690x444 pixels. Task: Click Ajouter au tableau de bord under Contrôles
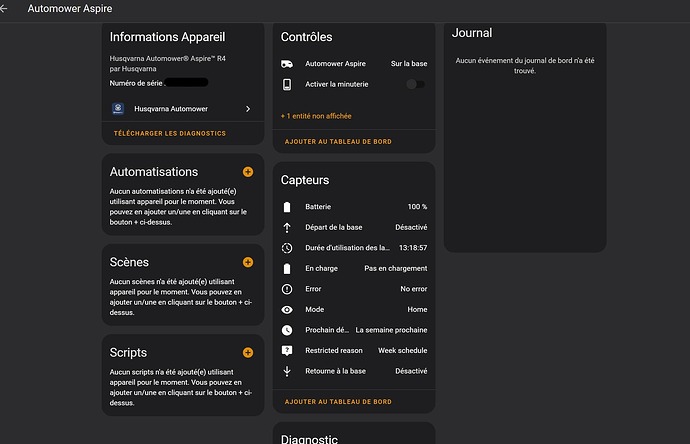pyautogui.click(x=338, y=142)
